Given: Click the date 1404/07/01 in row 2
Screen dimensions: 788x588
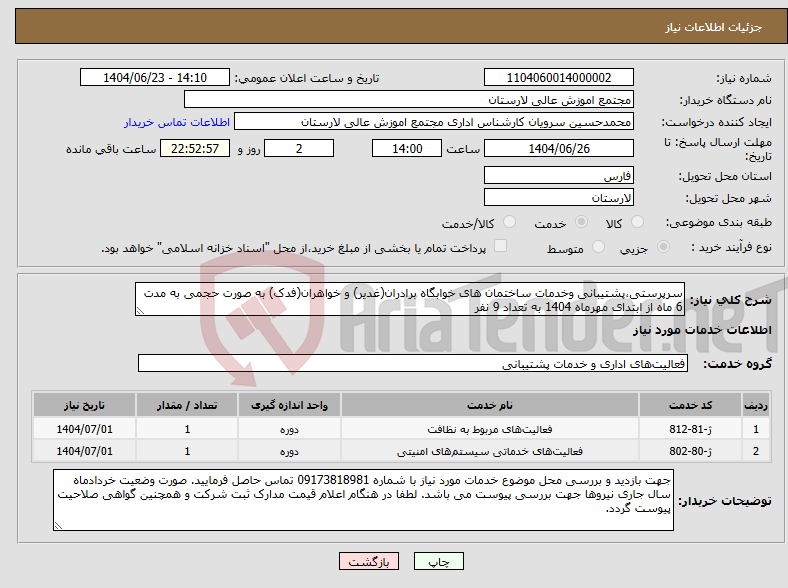Looking at the screenshot, I should pyautogui.click(x=84, y=451).
